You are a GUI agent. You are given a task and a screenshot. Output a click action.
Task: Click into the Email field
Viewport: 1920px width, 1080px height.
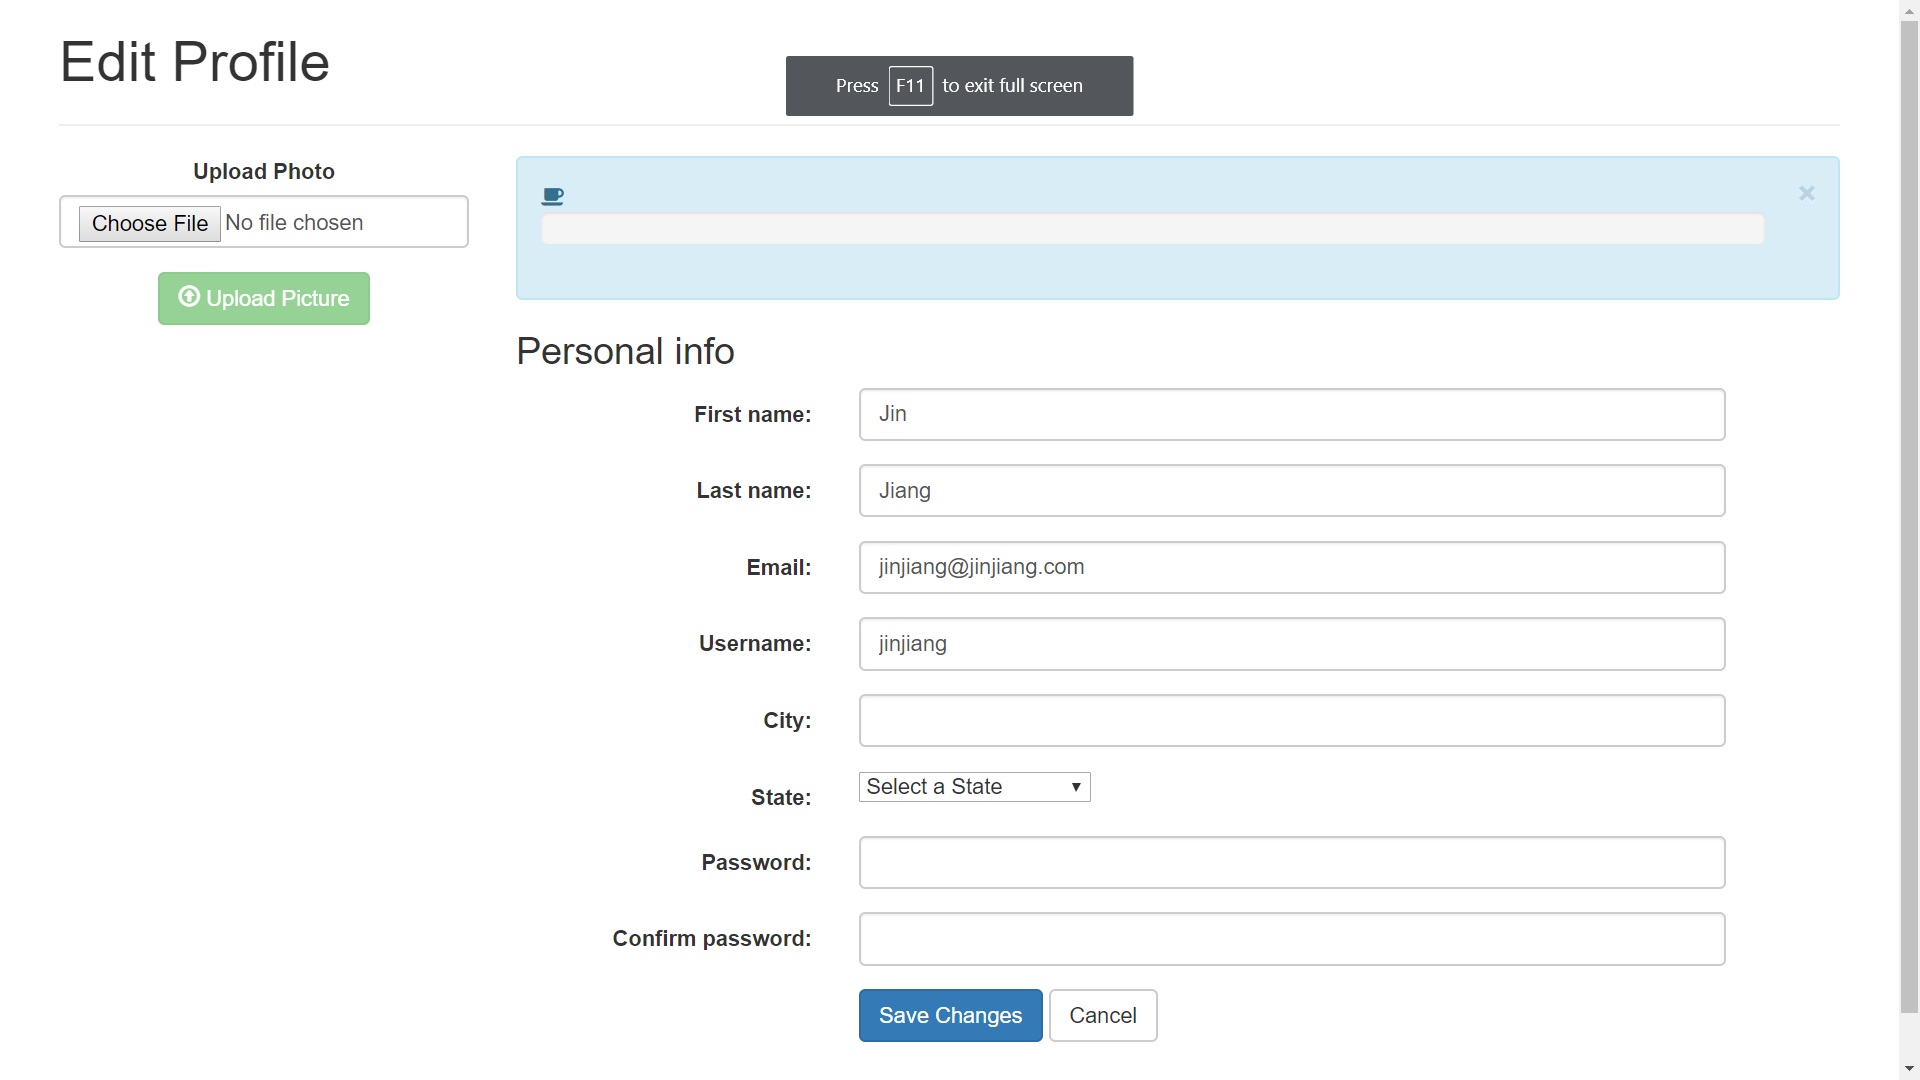coord(1291,567)
